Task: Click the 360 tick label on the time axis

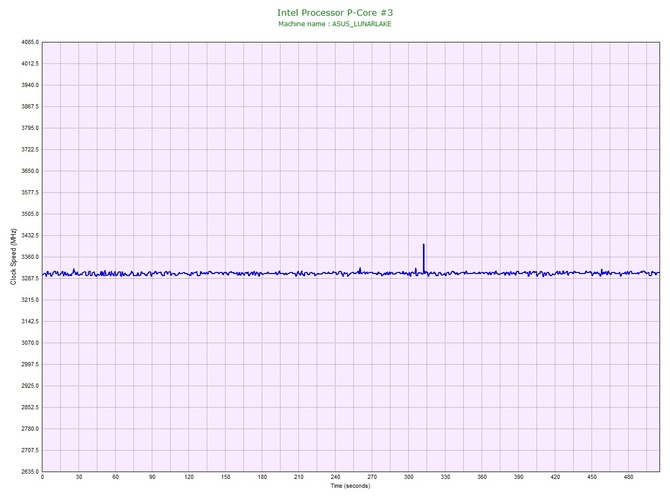Action: tap(482, 477)
